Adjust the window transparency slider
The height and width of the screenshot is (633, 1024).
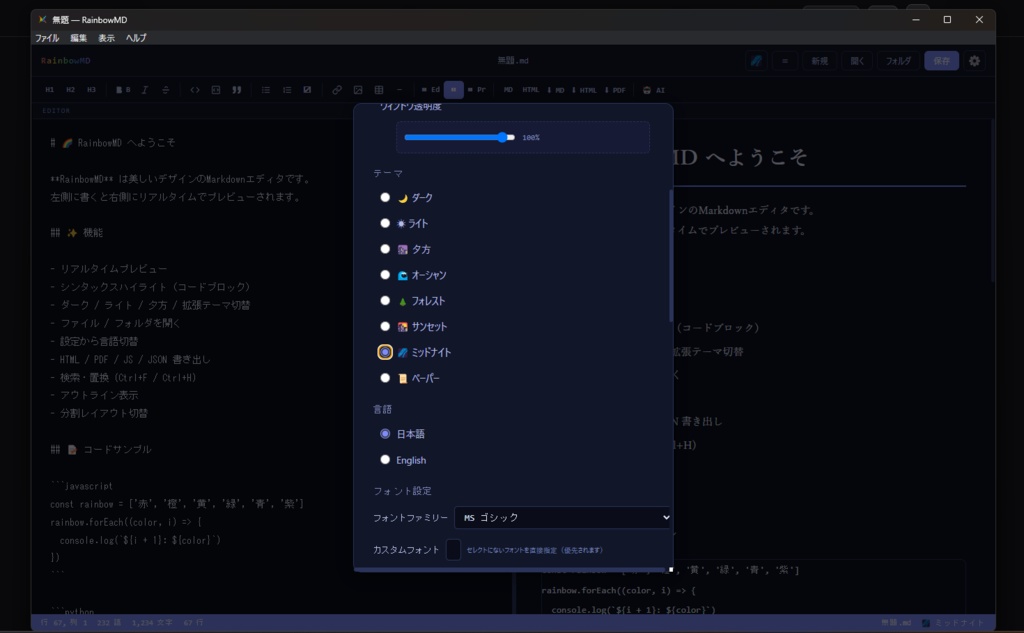(505, 137)
